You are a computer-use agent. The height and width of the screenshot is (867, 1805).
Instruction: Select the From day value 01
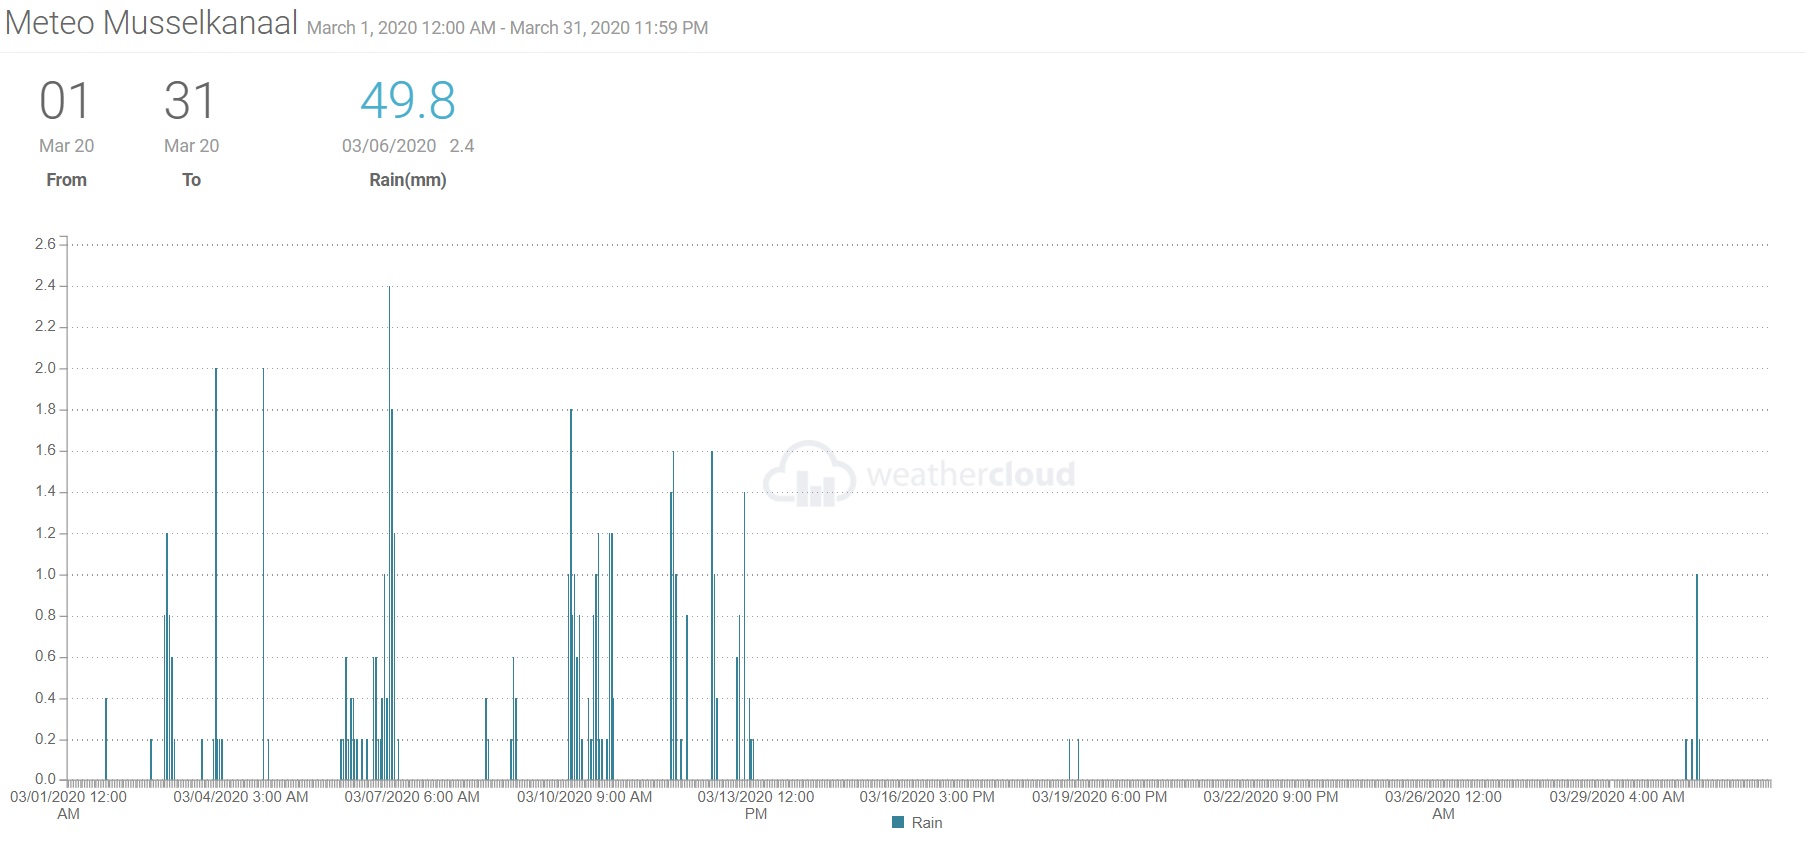(x=65, y=101)
